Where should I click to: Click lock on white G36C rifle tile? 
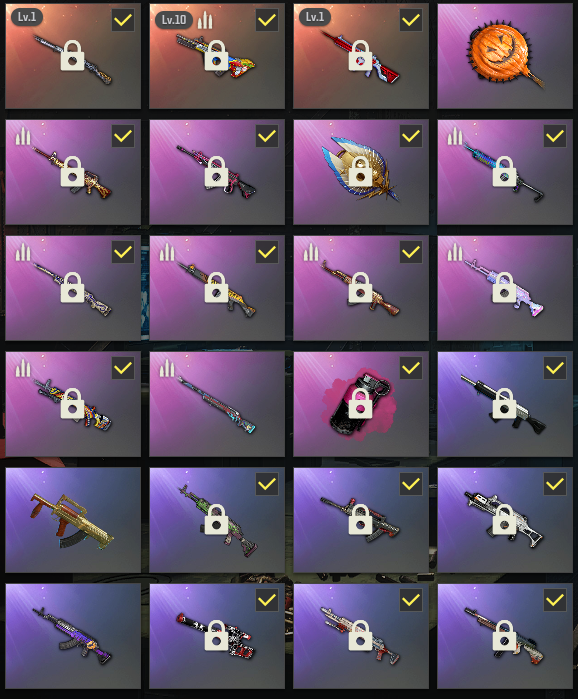click(504, 520)
